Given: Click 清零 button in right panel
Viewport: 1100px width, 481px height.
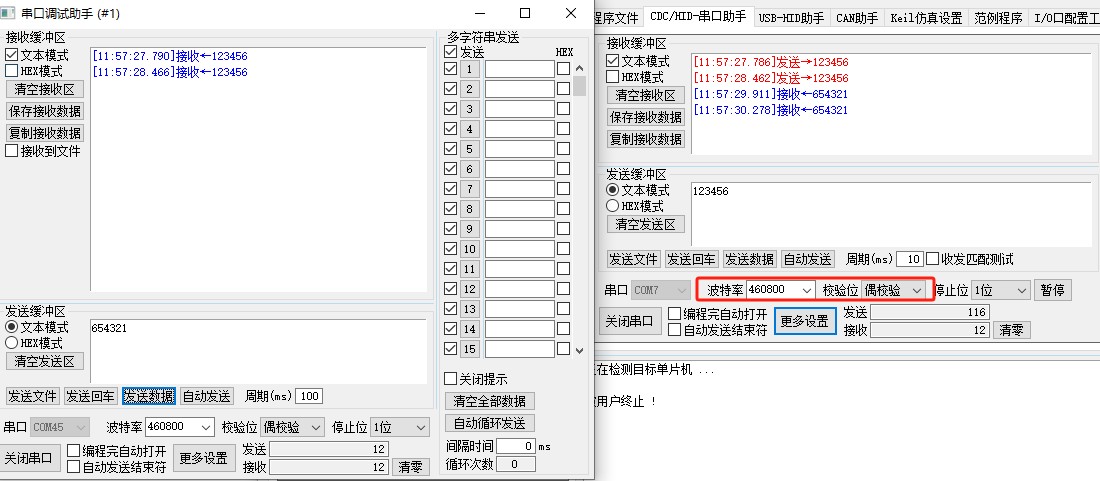Looking at the screenshot, I should [1011, 330].
